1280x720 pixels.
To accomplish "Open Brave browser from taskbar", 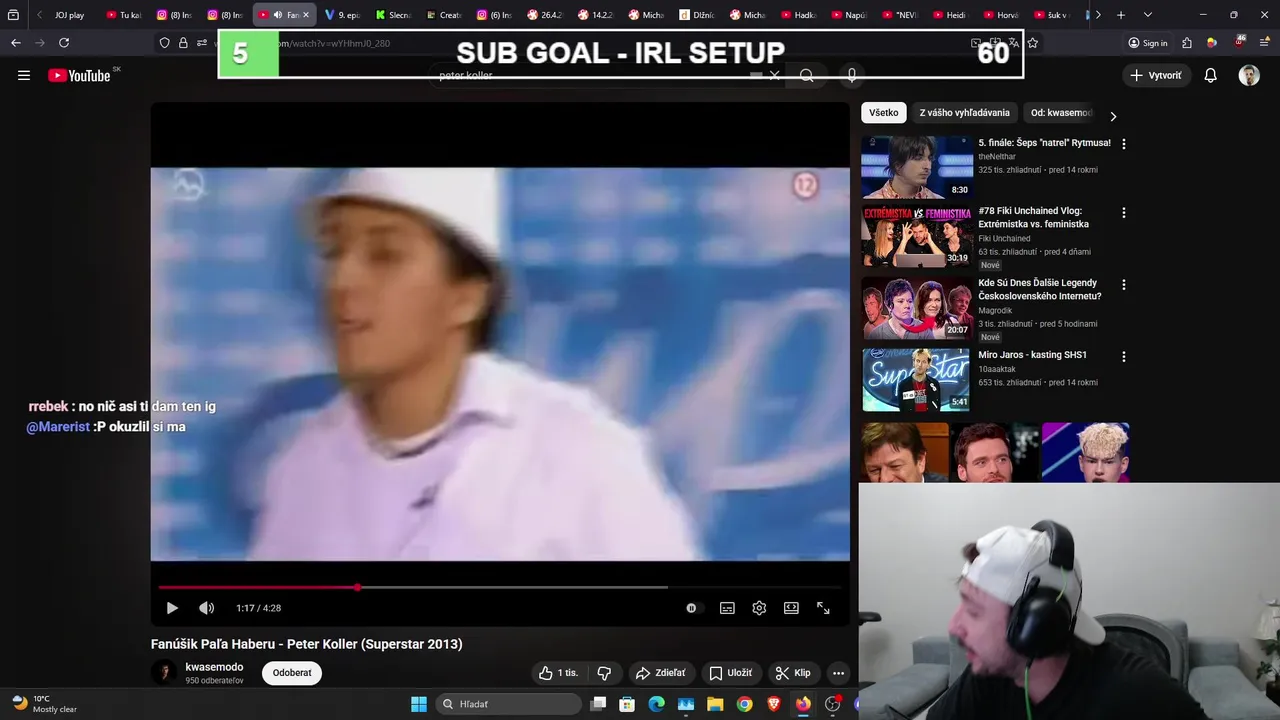I will coord(774,704).
